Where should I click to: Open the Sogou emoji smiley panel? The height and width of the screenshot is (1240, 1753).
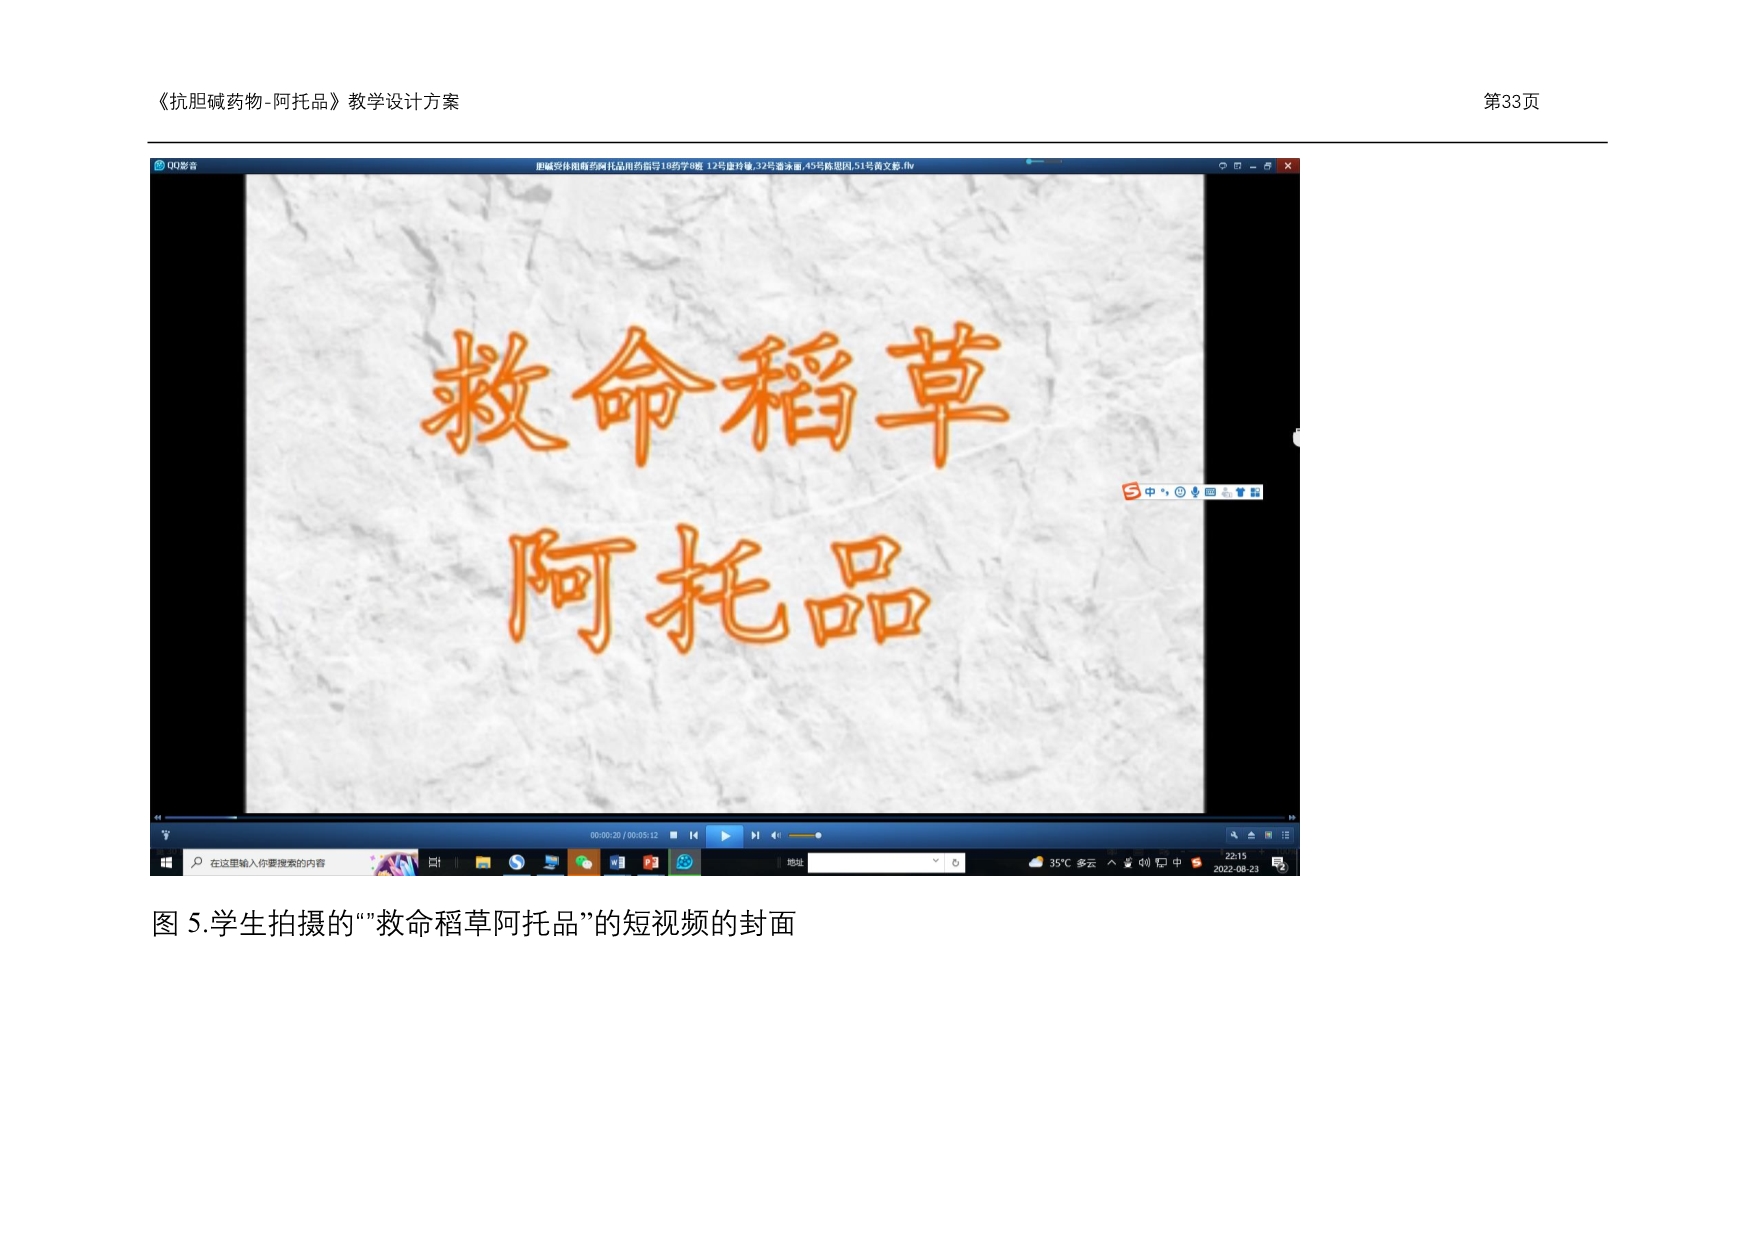tap(1180, 492)
